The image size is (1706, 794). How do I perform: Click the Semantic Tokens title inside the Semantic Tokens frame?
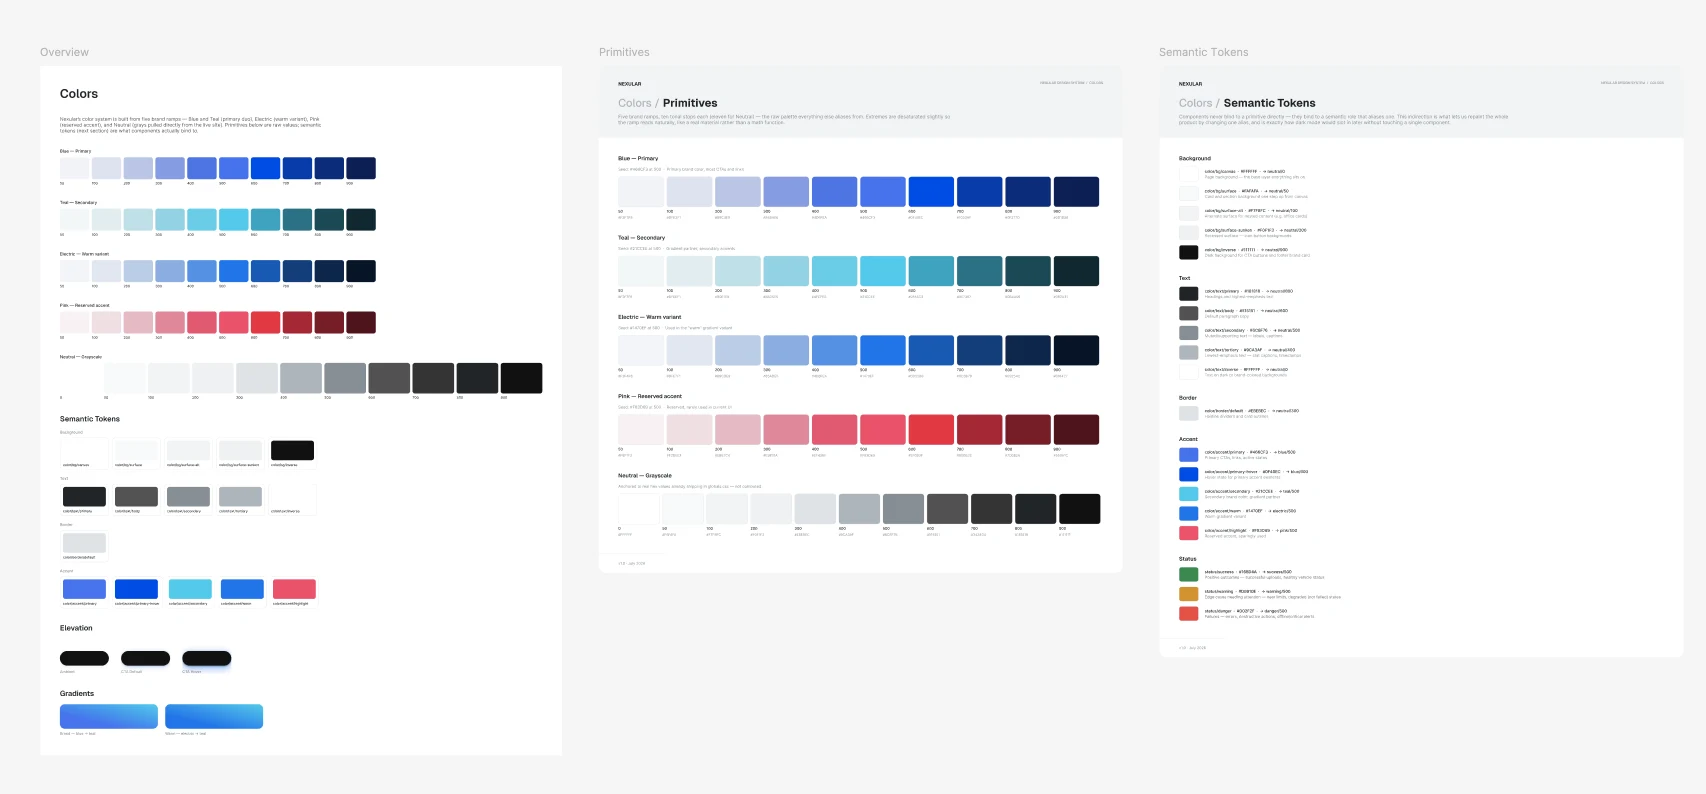[1269, 103]
